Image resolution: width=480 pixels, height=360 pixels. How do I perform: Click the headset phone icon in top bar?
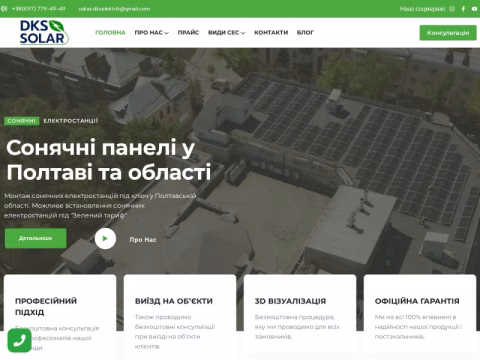pos(4,9)
